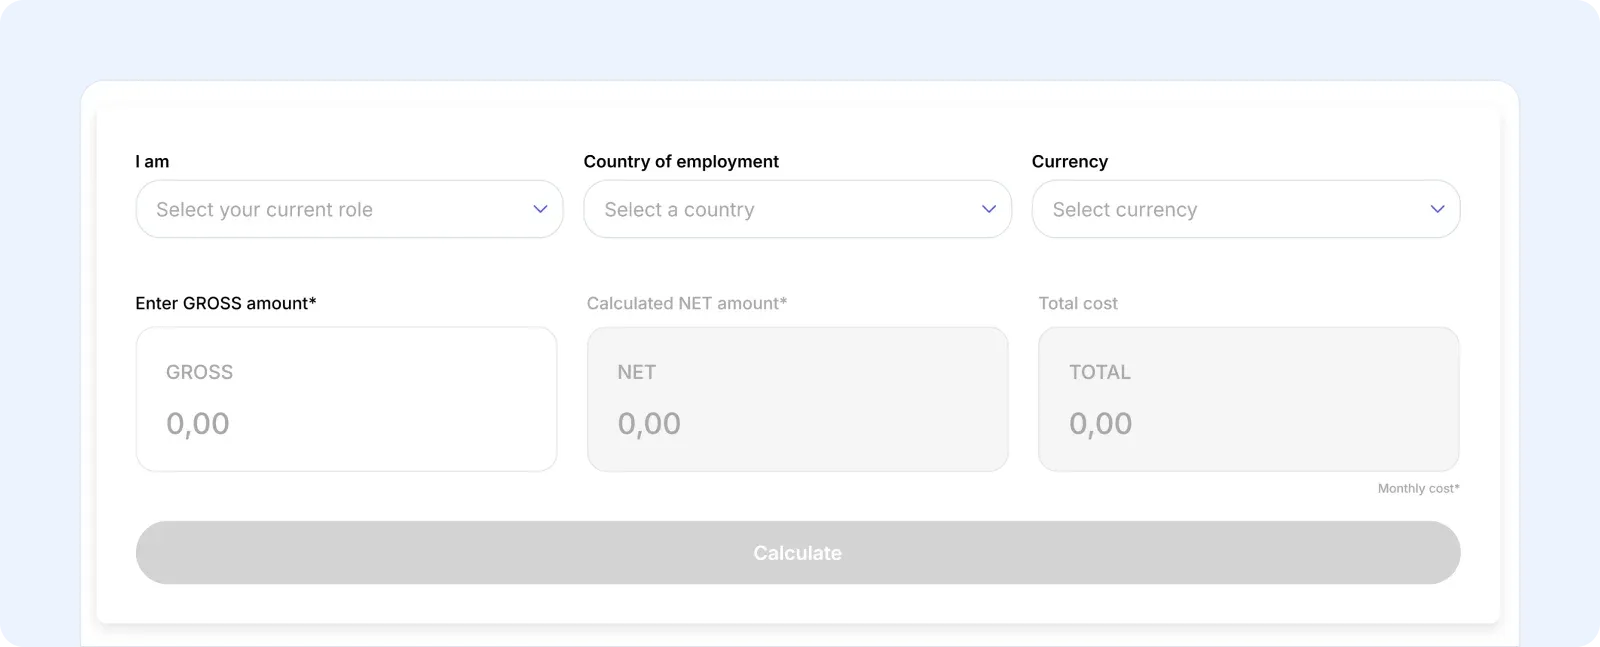Image resolution: width=1600 pixels, height=647 pixels.
Task: Click the 'Total cost' label
Action: coord(1078,303)
